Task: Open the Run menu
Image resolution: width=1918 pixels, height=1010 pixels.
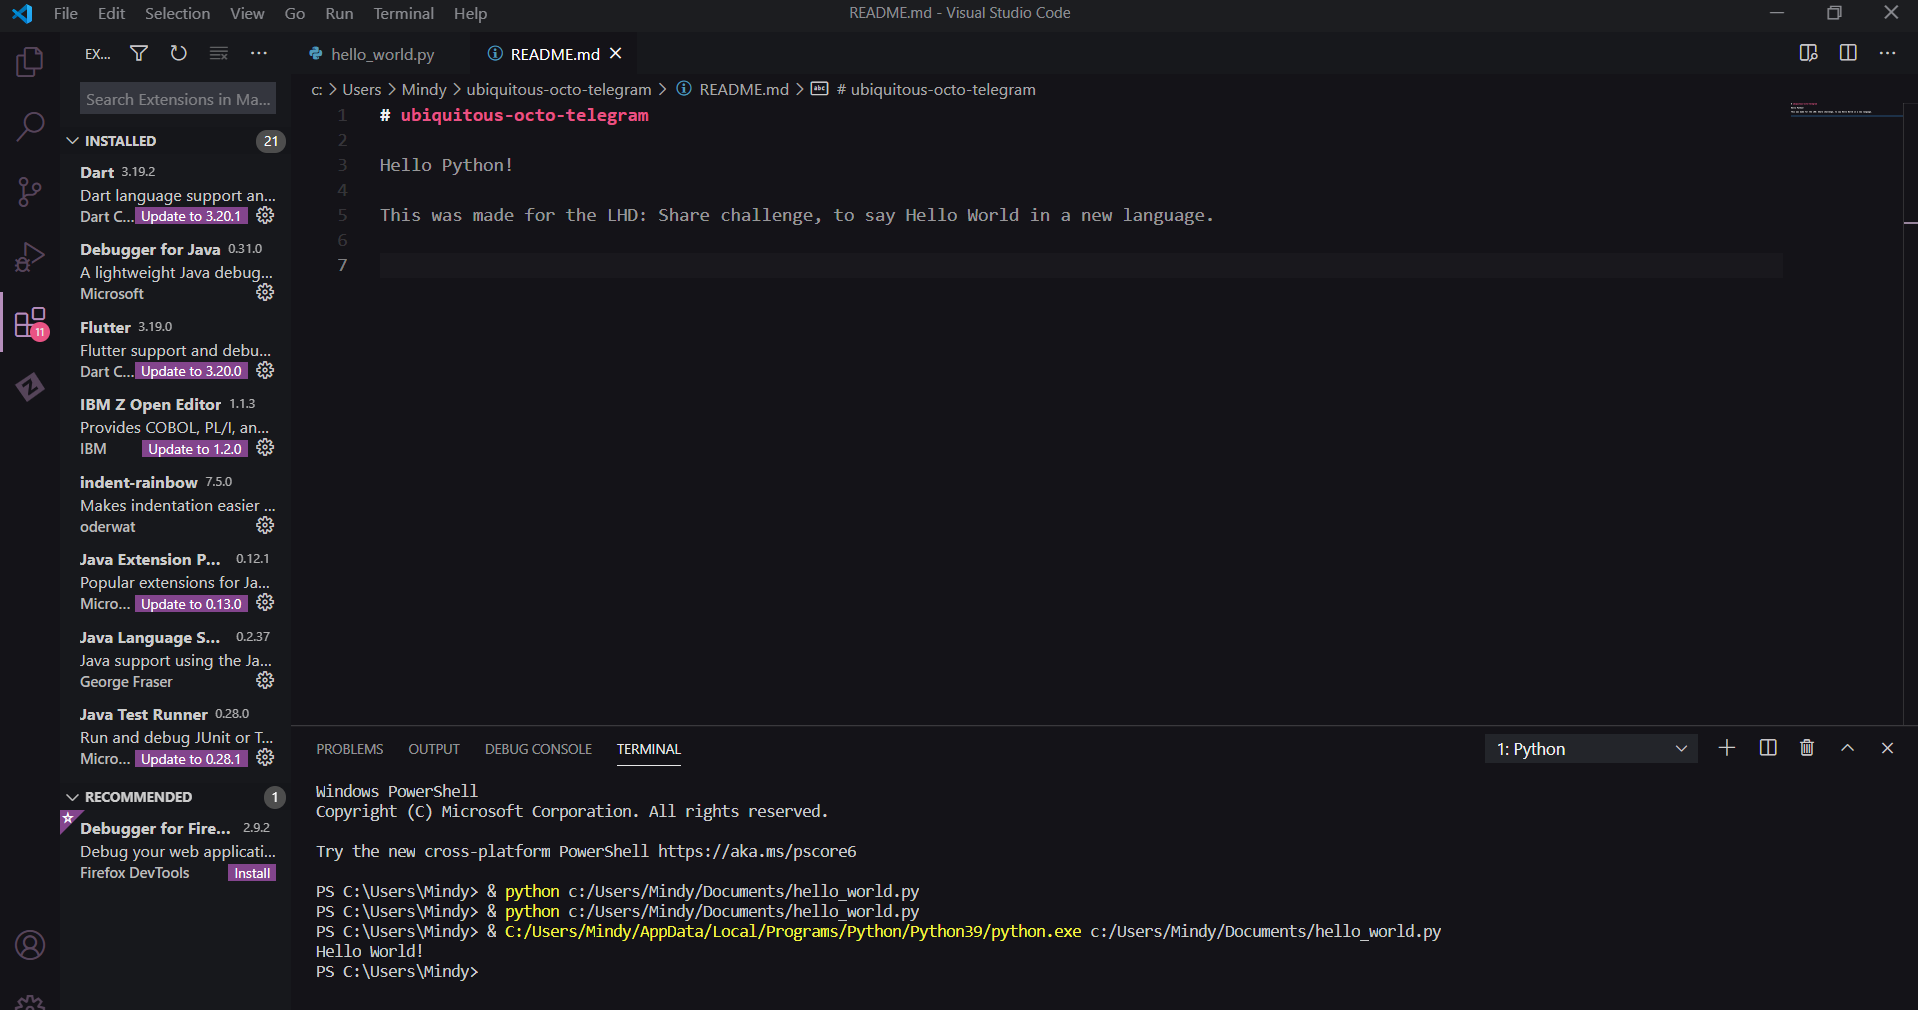Action: coord(339,13)
